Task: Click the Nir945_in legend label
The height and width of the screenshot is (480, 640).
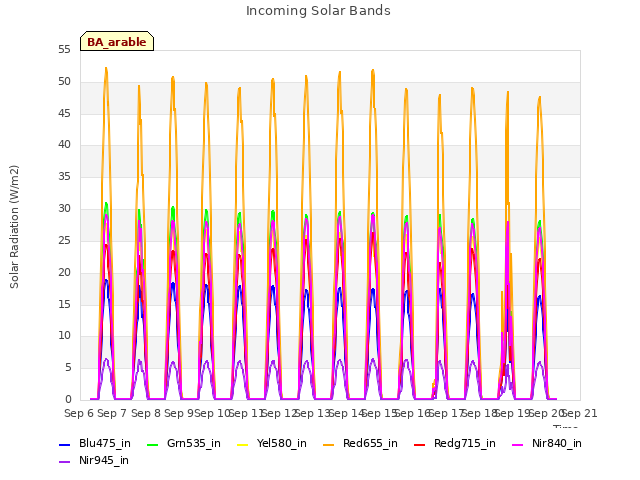Action: [x=104, y=460]
